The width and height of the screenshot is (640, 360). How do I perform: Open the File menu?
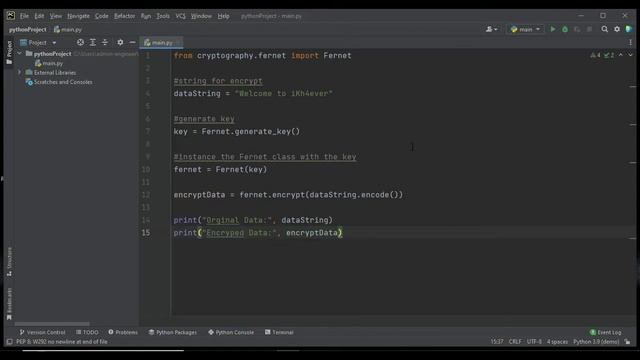(24, 16)
